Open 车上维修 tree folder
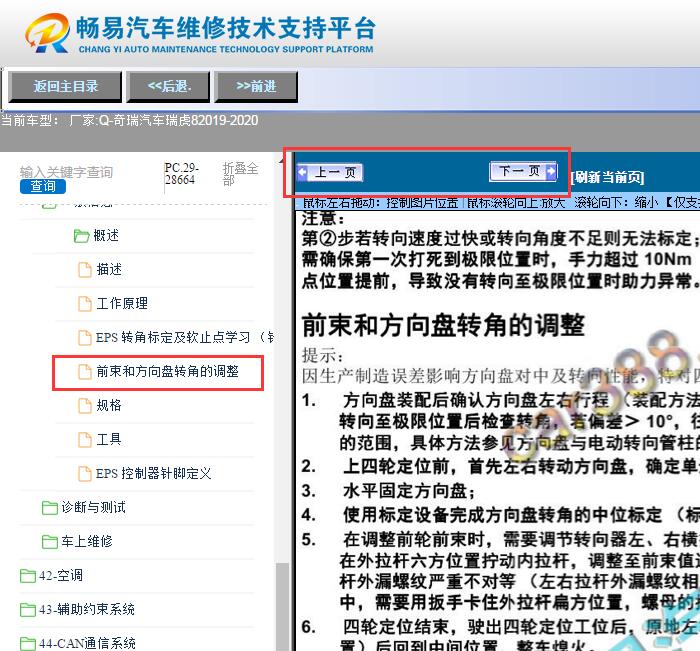The image size is (700, 651). (87, 541)
